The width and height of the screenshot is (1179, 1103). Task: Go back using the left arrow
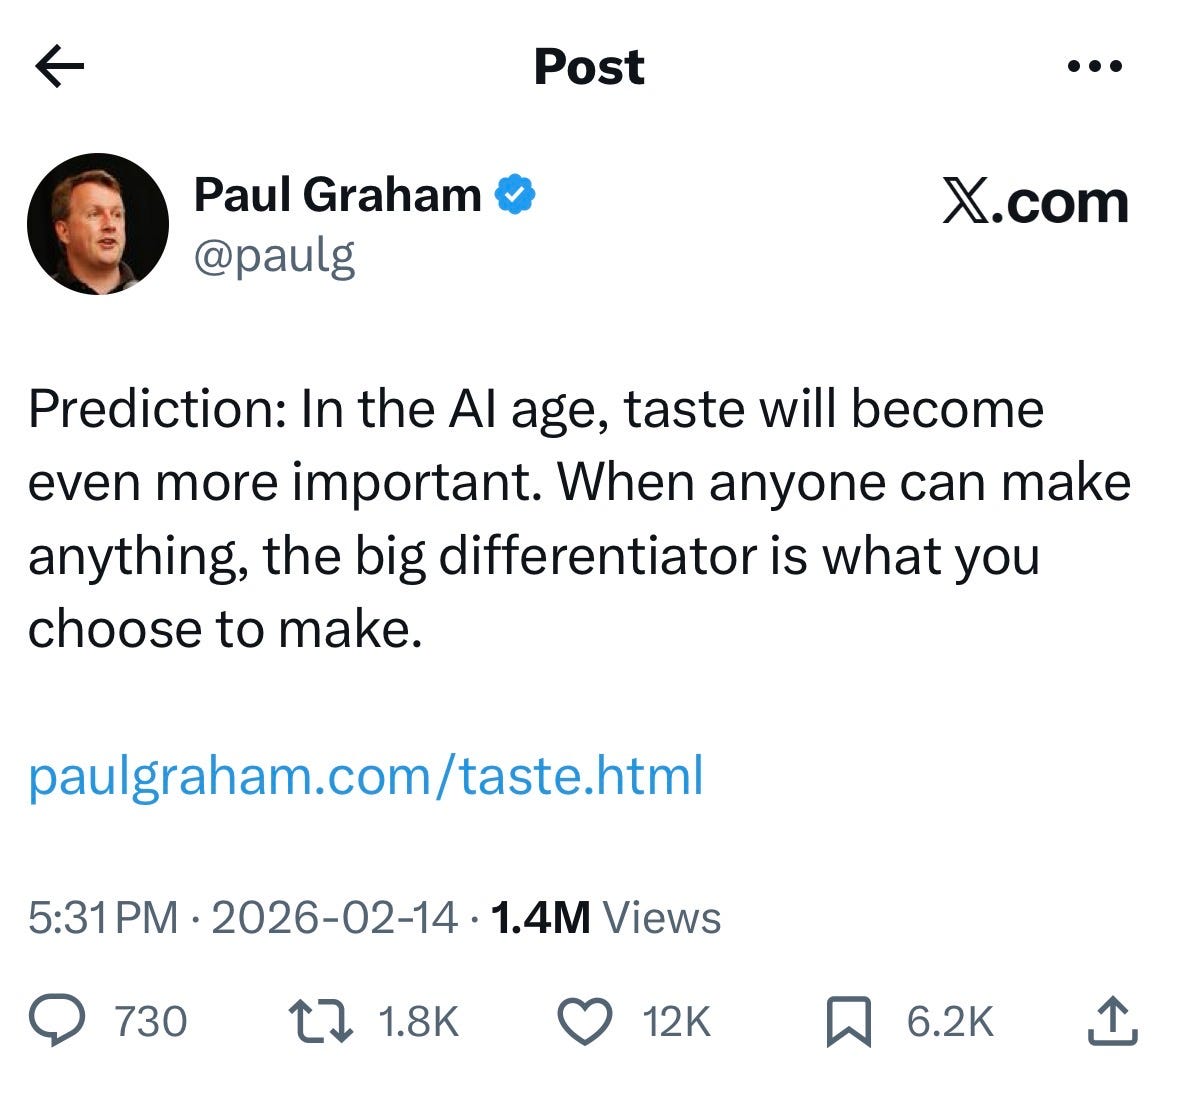click(x=59, y=66)
